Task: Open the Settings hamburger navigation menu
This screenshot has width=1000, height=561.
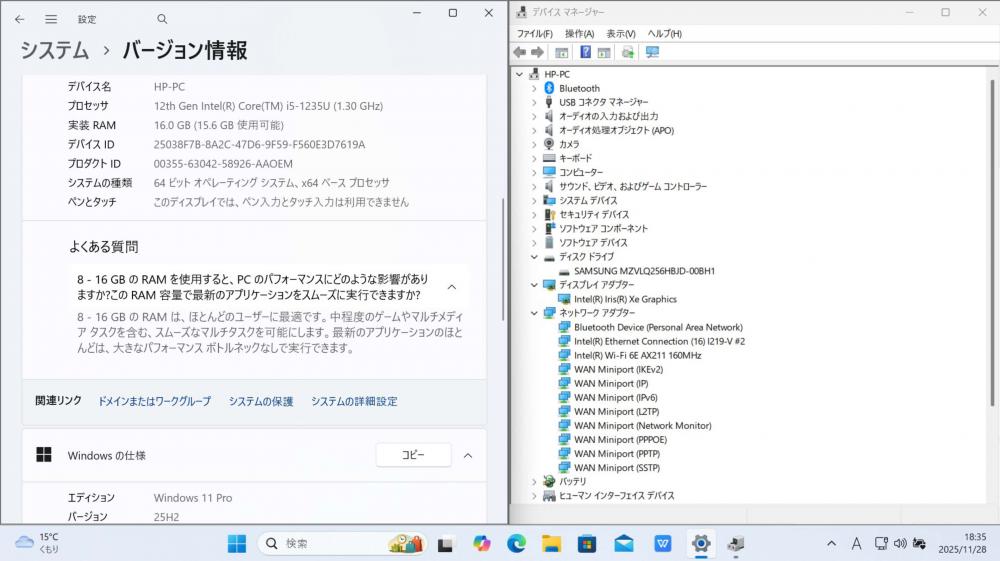Action: click(x=51, y=19)
